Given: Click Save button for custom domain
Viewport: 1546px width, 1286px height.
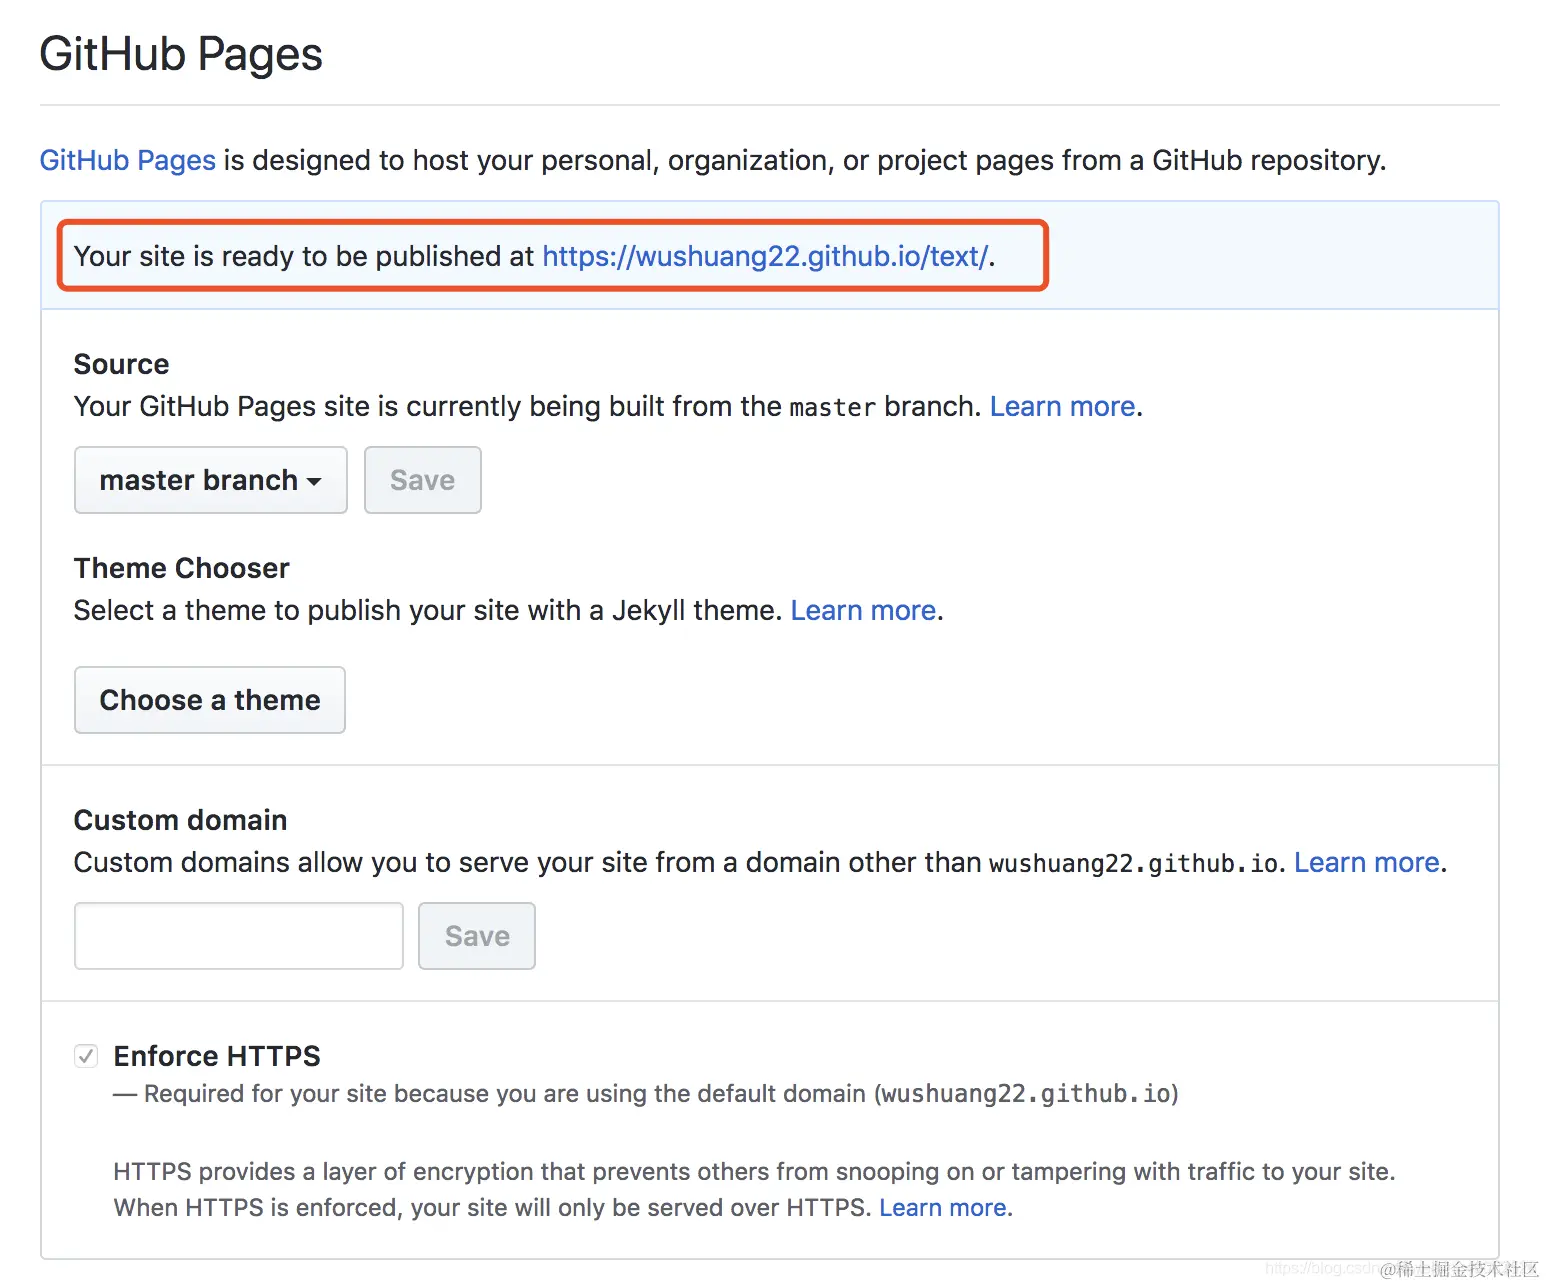Looking at the screenshot, I should point(477,936).
